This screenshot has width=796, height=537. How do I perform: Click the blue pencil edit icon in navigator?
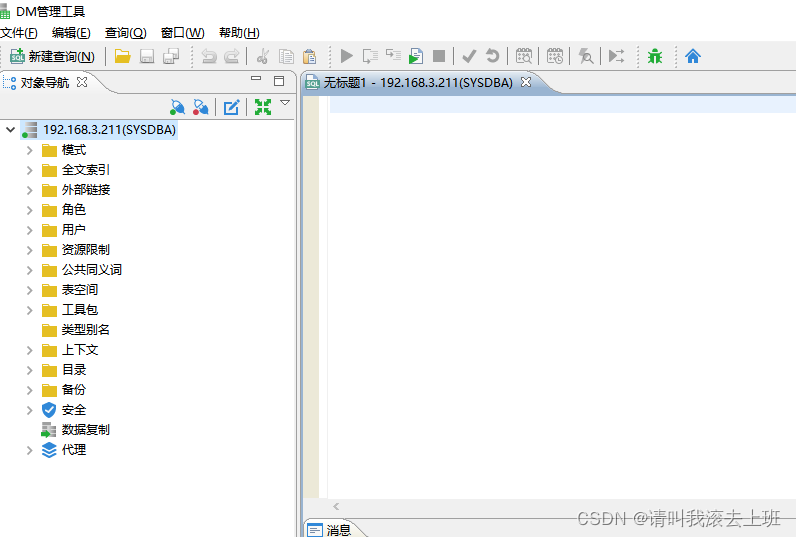click(231, 107)
